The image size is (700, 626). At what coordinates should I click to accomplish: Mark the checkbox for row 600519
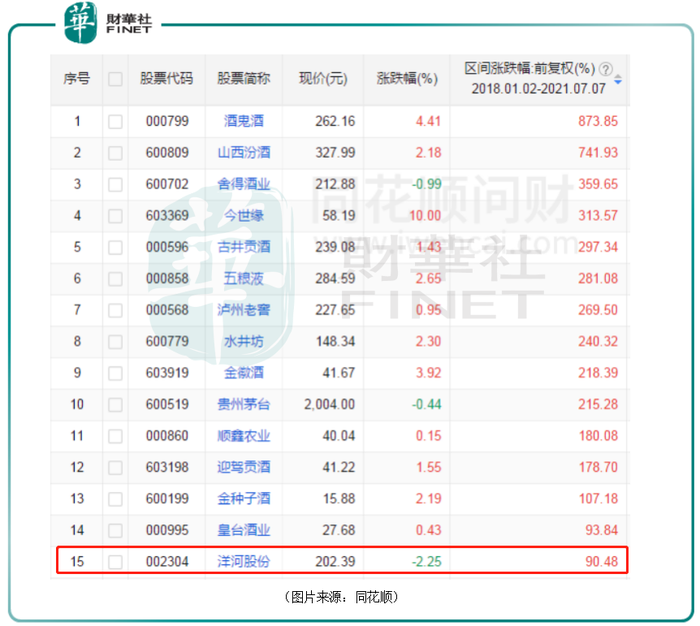[115, 405]
